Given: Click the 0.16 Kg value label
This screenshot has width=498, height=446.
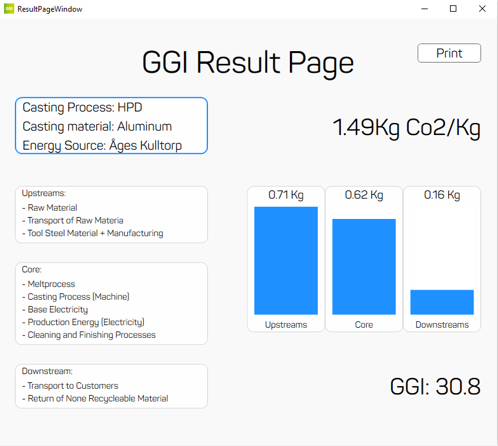Looking at the screenshot, I should pos(442,195).
